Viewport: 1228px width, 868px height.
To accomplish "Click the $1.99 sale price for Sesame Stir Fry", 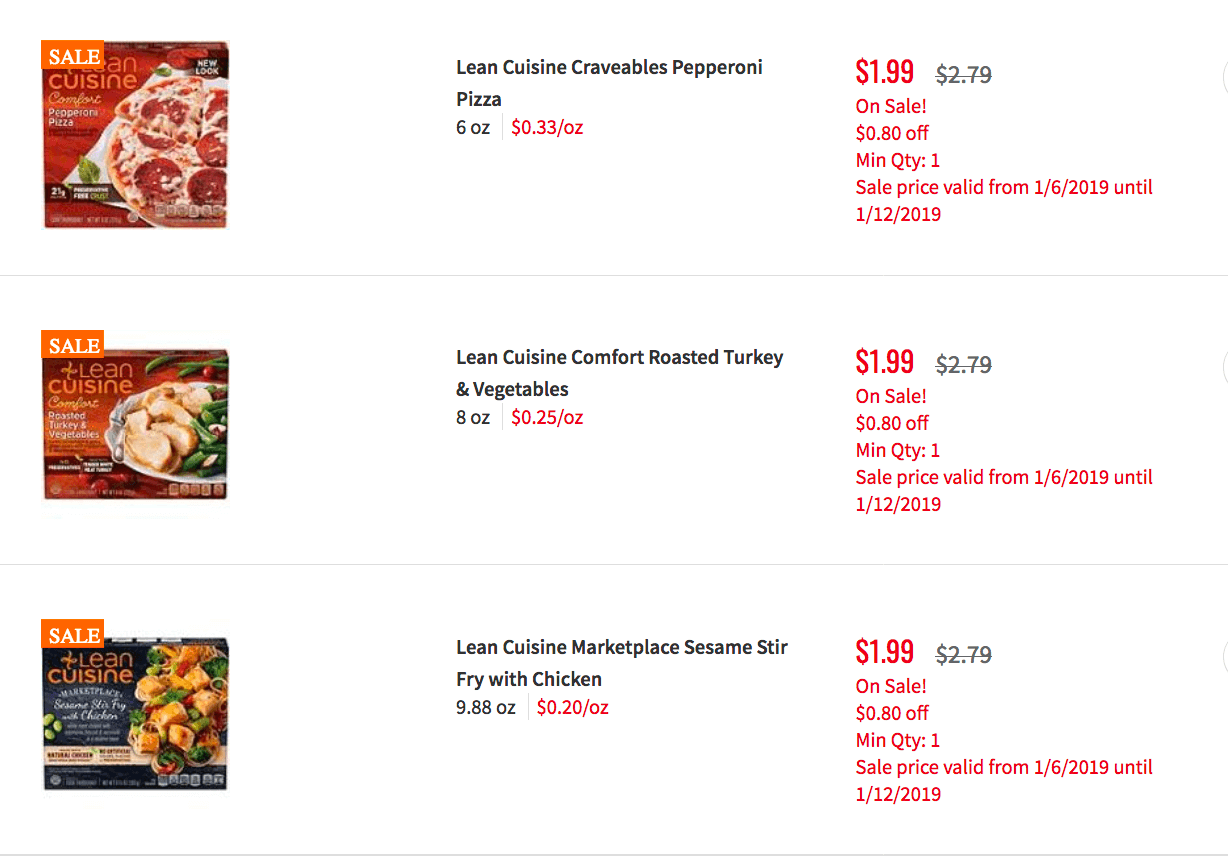I will 885,652.
